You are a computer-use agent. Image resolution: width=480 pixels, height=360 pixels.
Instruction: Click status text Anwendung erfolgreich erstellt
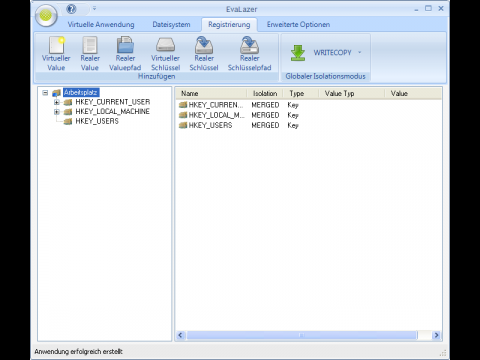point(79,352)
